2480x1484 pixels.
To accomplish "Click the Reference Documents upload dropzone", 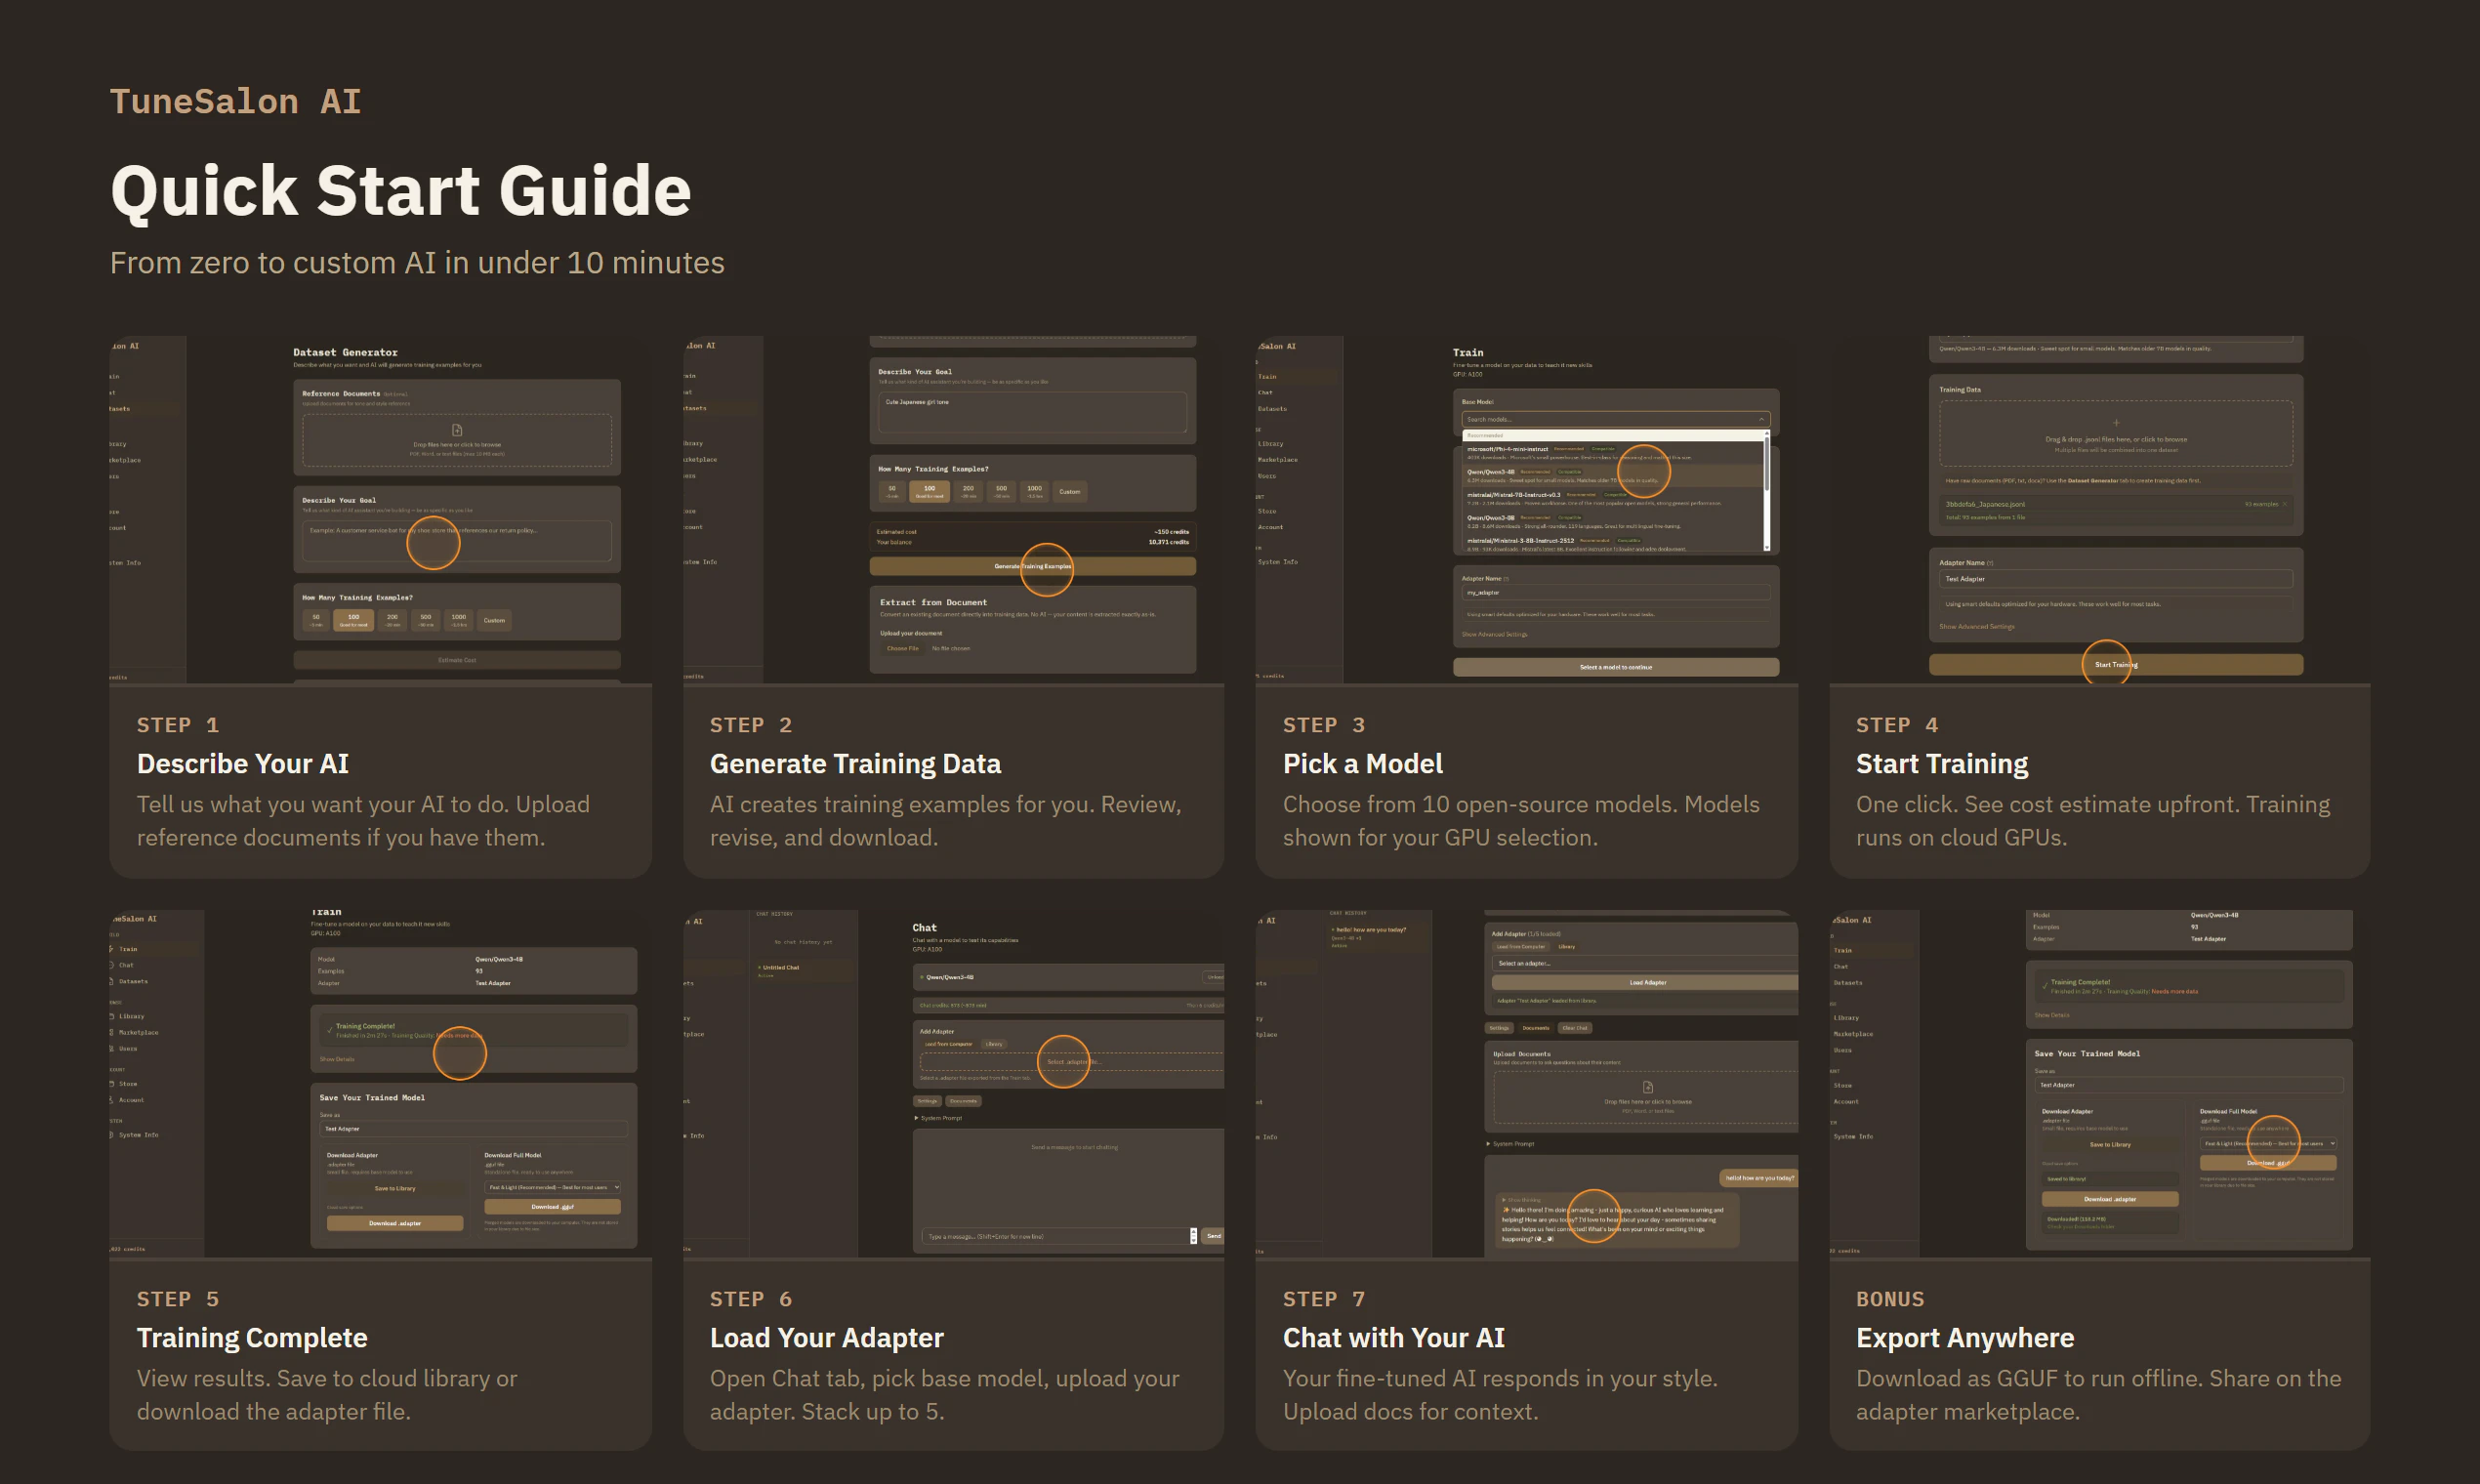I will (x=457, y=443).
